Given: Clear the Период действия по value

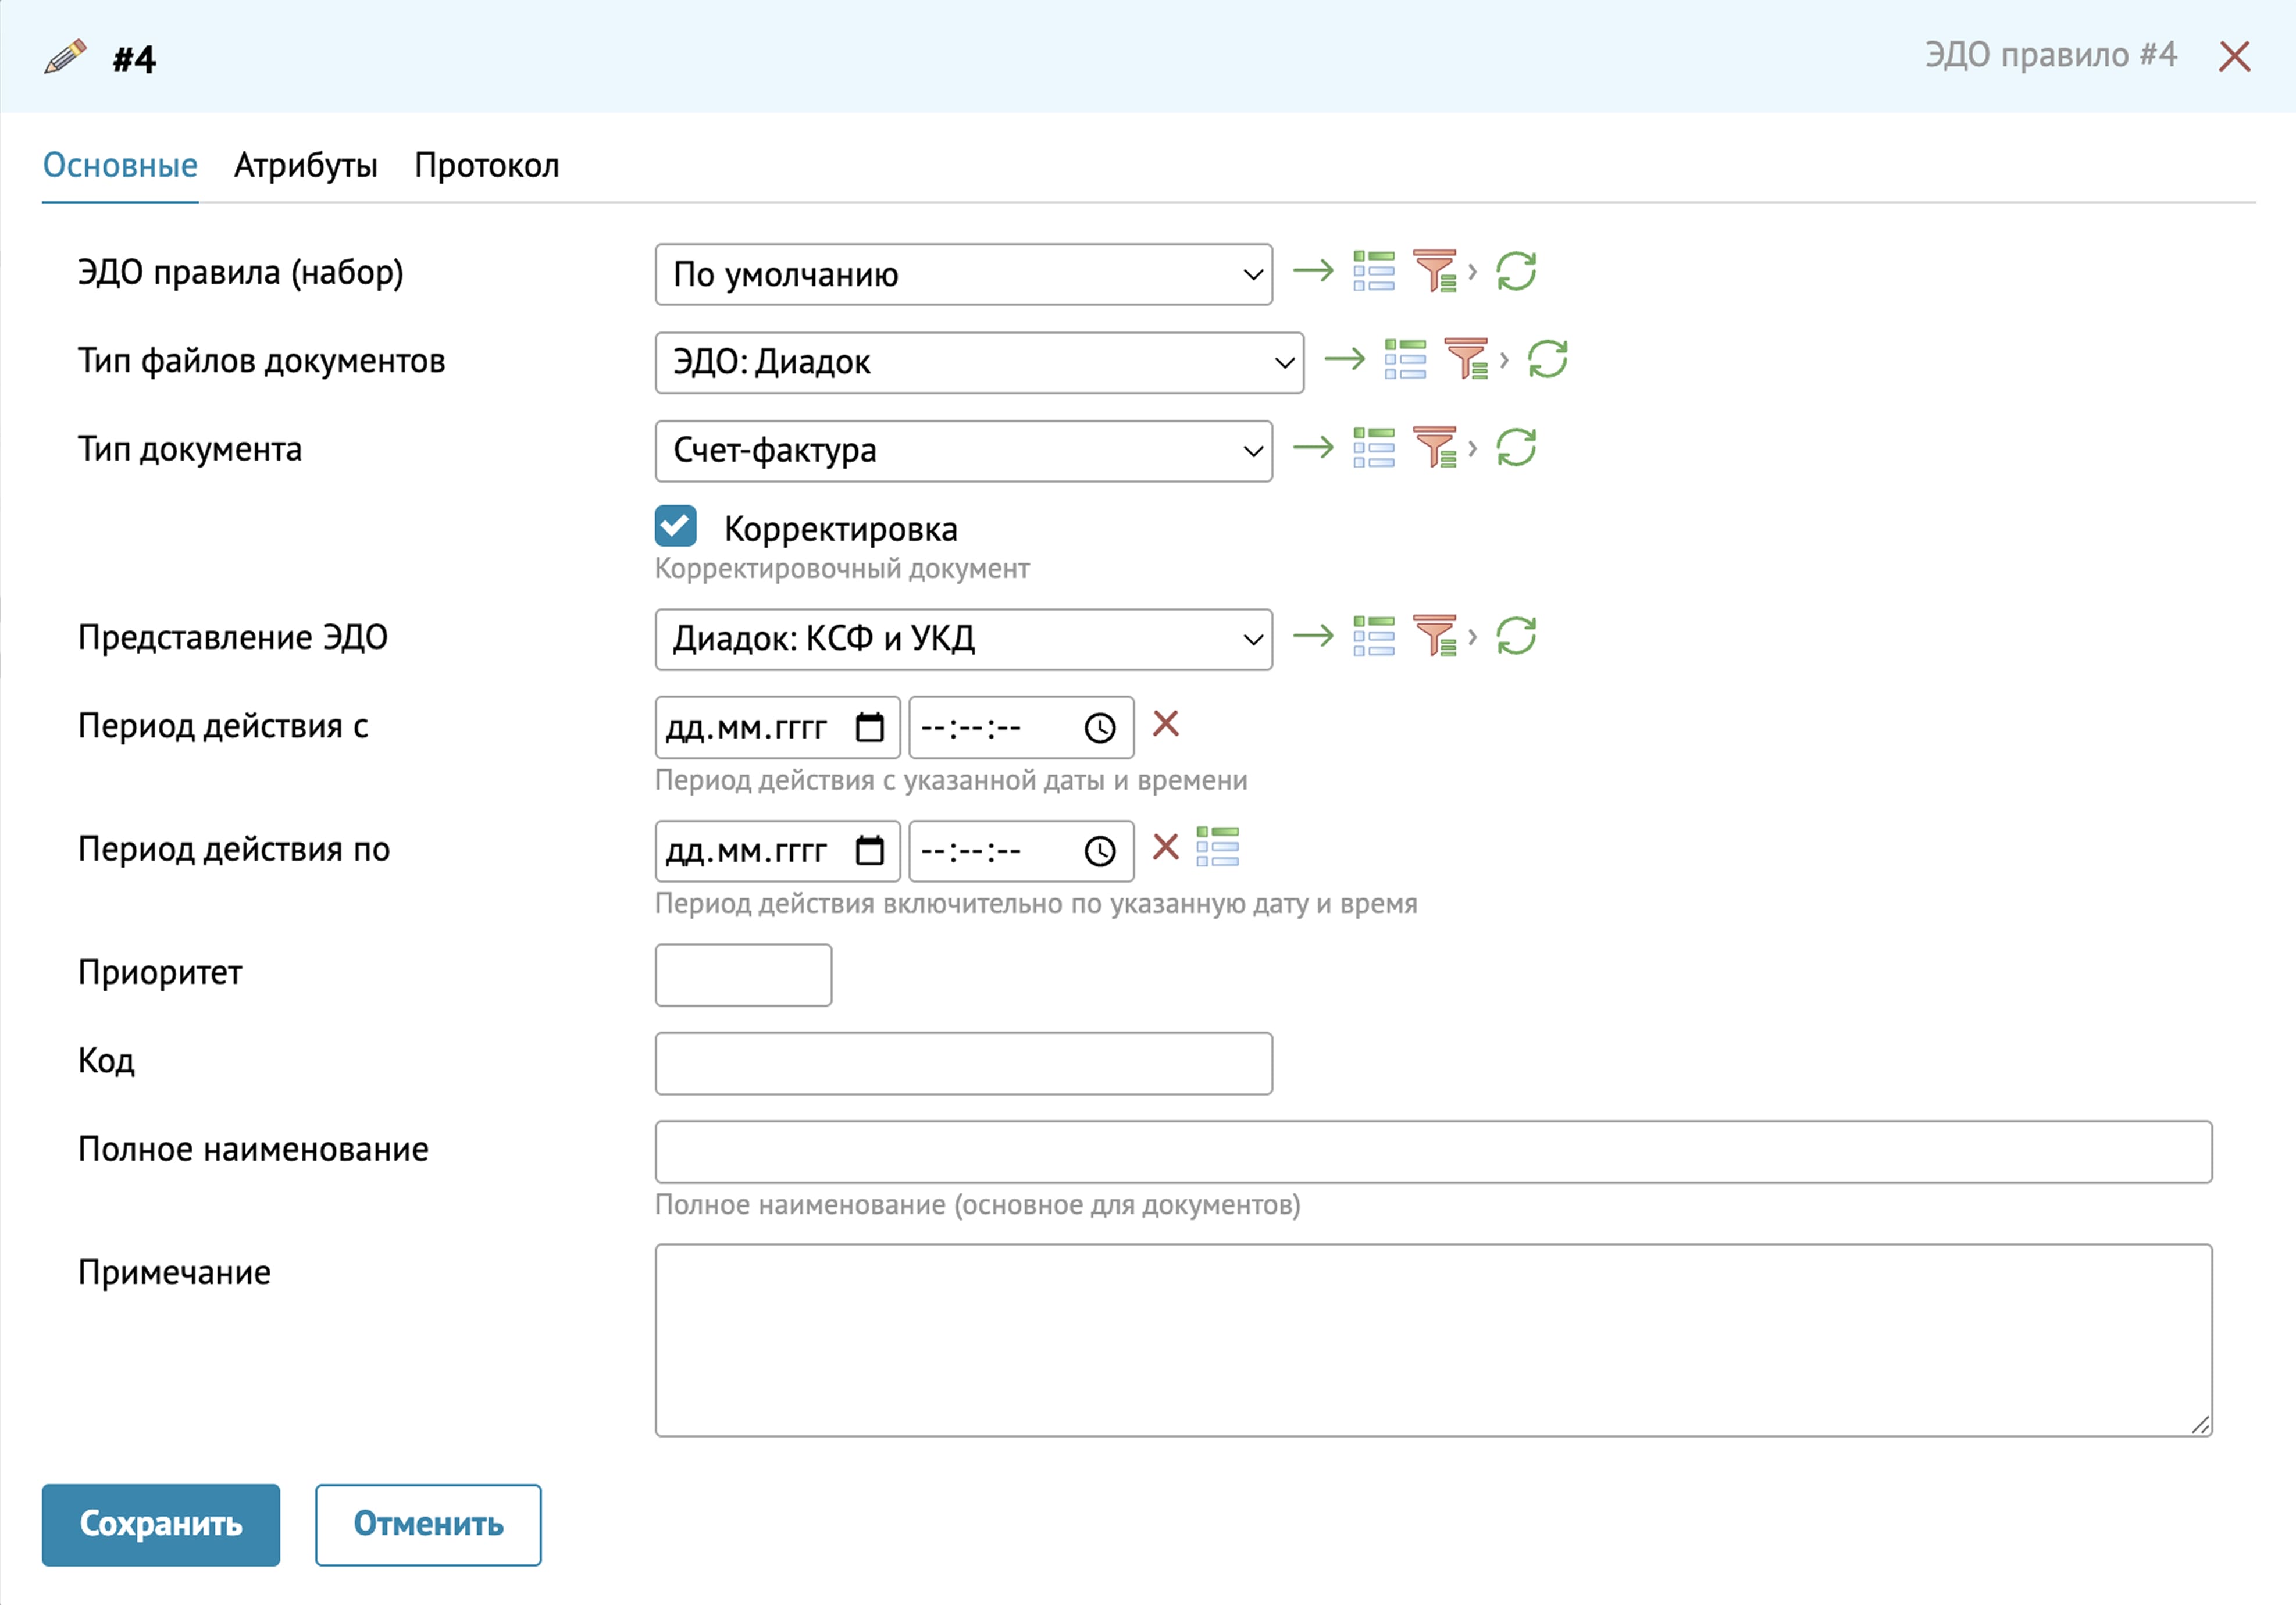Looking at the screenshot, I should point(1166,847).
